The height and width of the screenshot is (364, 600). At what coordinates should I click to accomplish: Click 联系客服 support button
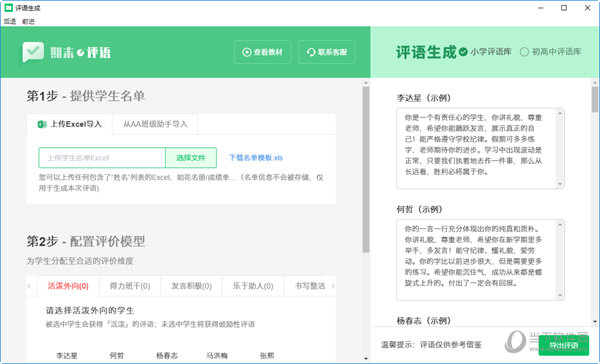click(327, 52)
